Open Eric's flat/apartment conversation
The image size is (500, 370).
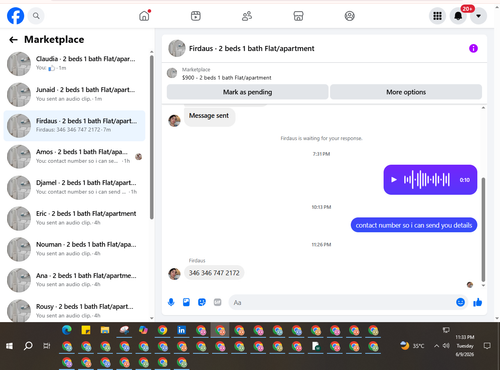click(74, 218)
